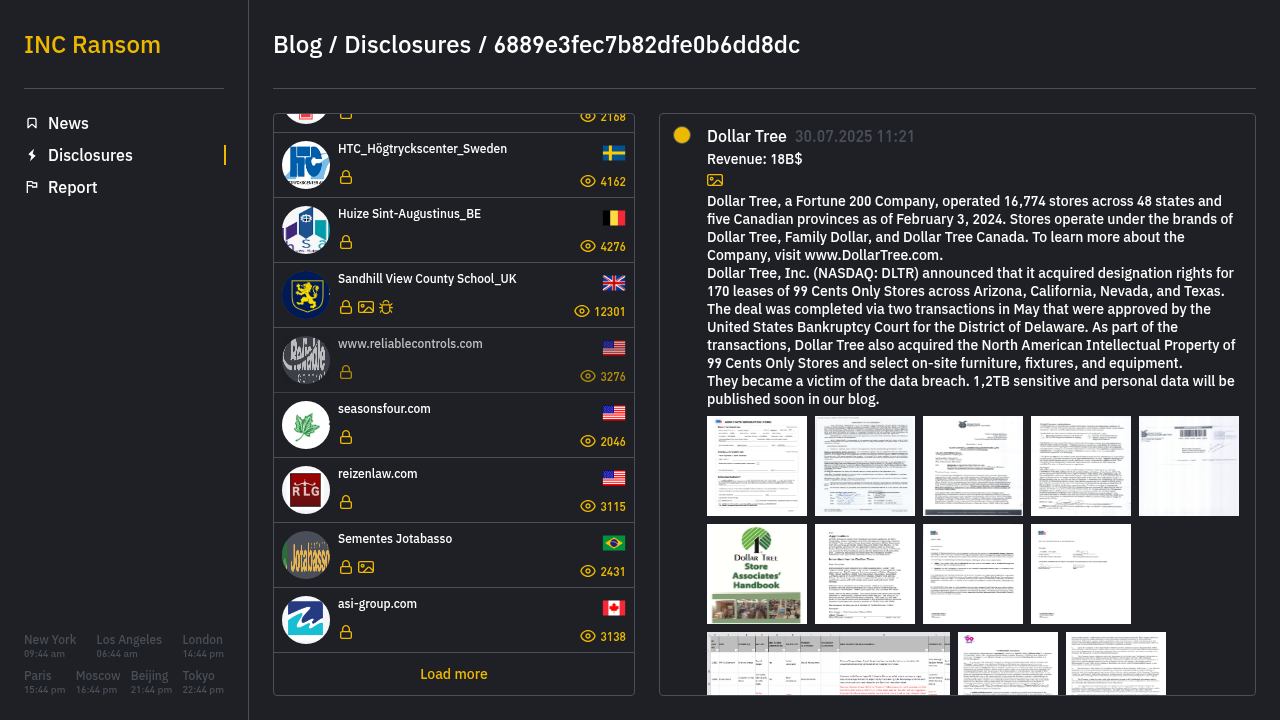The image size is (1280, 720).
Task: Click the lock icon under asi-group.com
Action: (346, 632)
